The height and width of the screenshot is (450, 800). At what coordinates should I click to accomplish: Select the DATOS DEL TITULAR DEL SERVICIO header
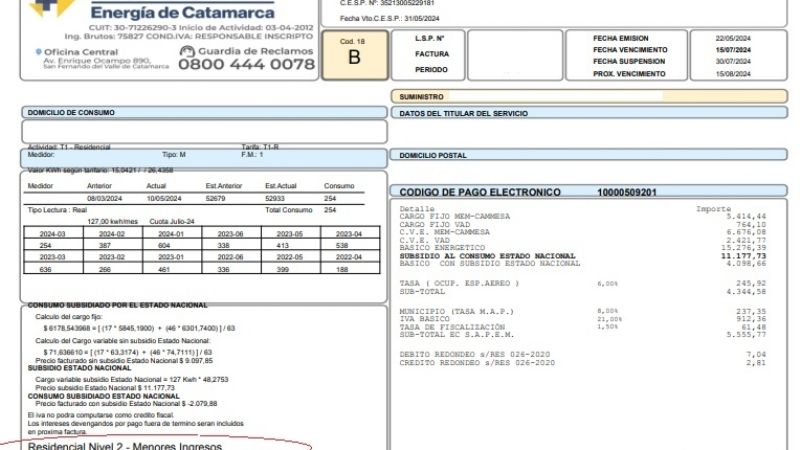pyautogui.click(x=589, y=113)
